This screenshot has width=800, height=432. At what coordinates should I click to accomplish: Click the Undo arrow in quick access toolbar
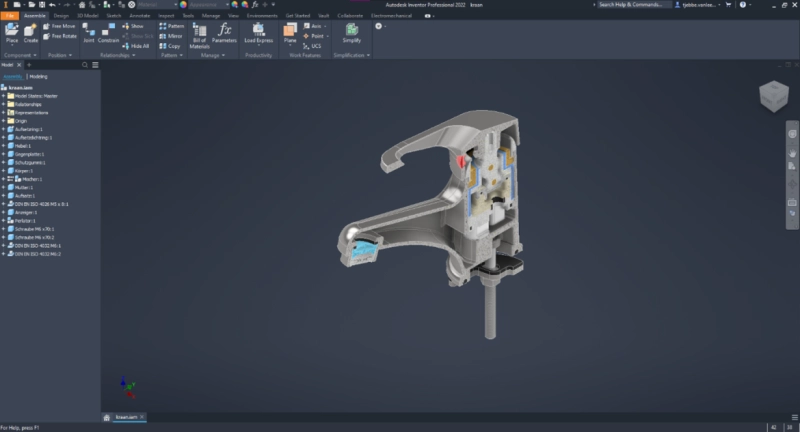[52, 5]
